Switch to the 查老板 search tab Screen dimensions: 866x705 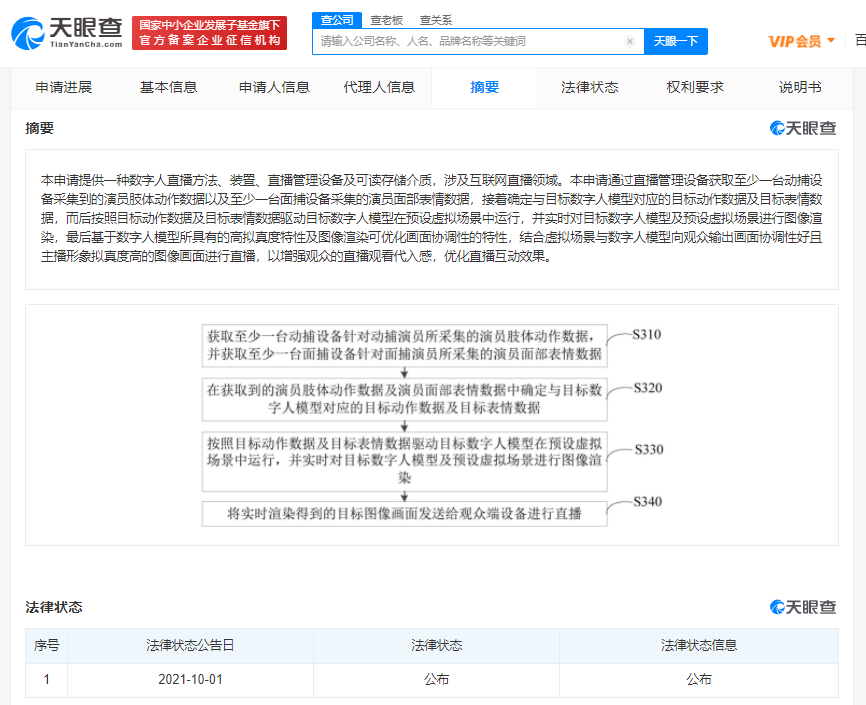pyautogui.click(x=387, y=20)
